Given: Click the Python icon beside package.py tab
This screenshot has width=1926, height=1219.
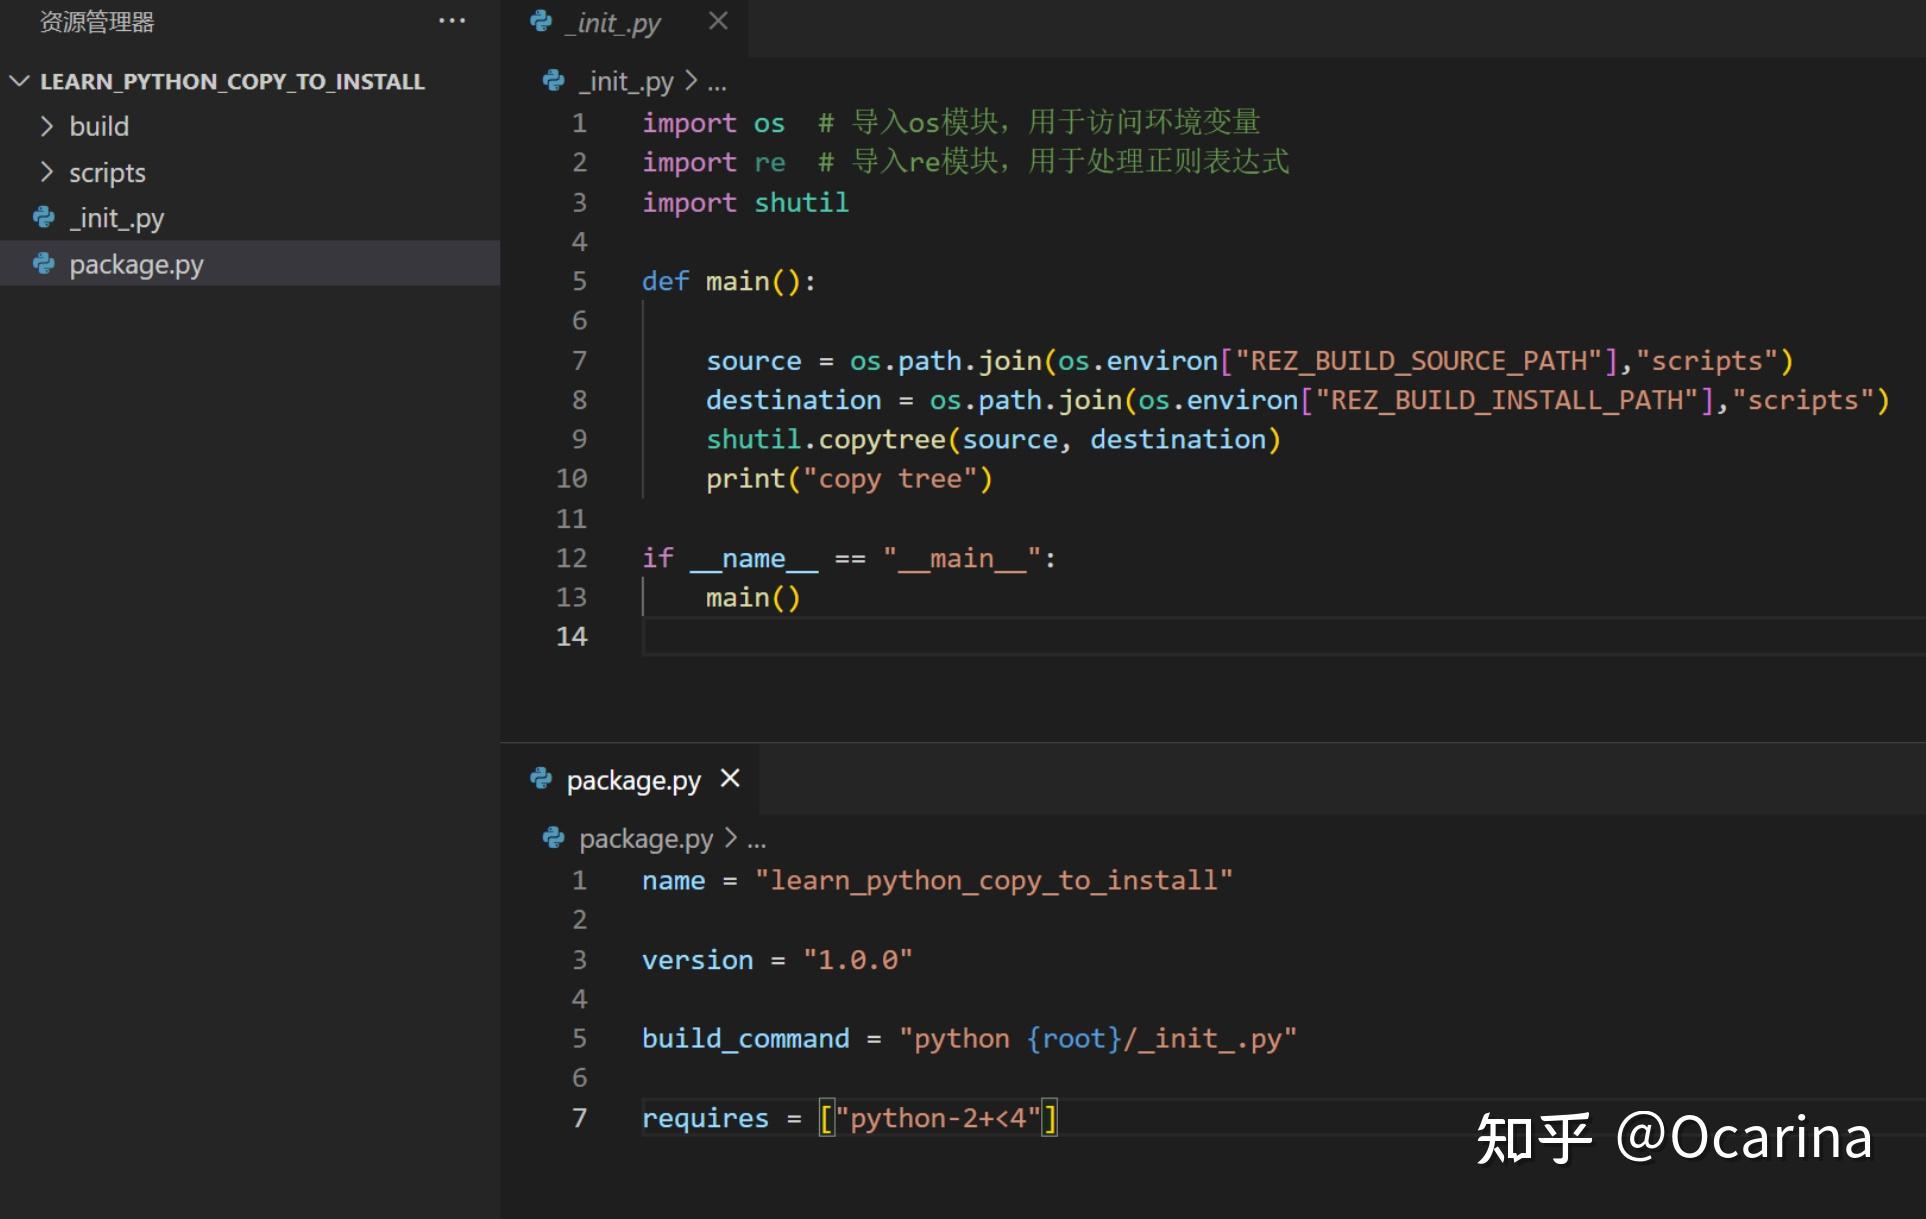Looking at the screenshot, I should pos(541,780).
